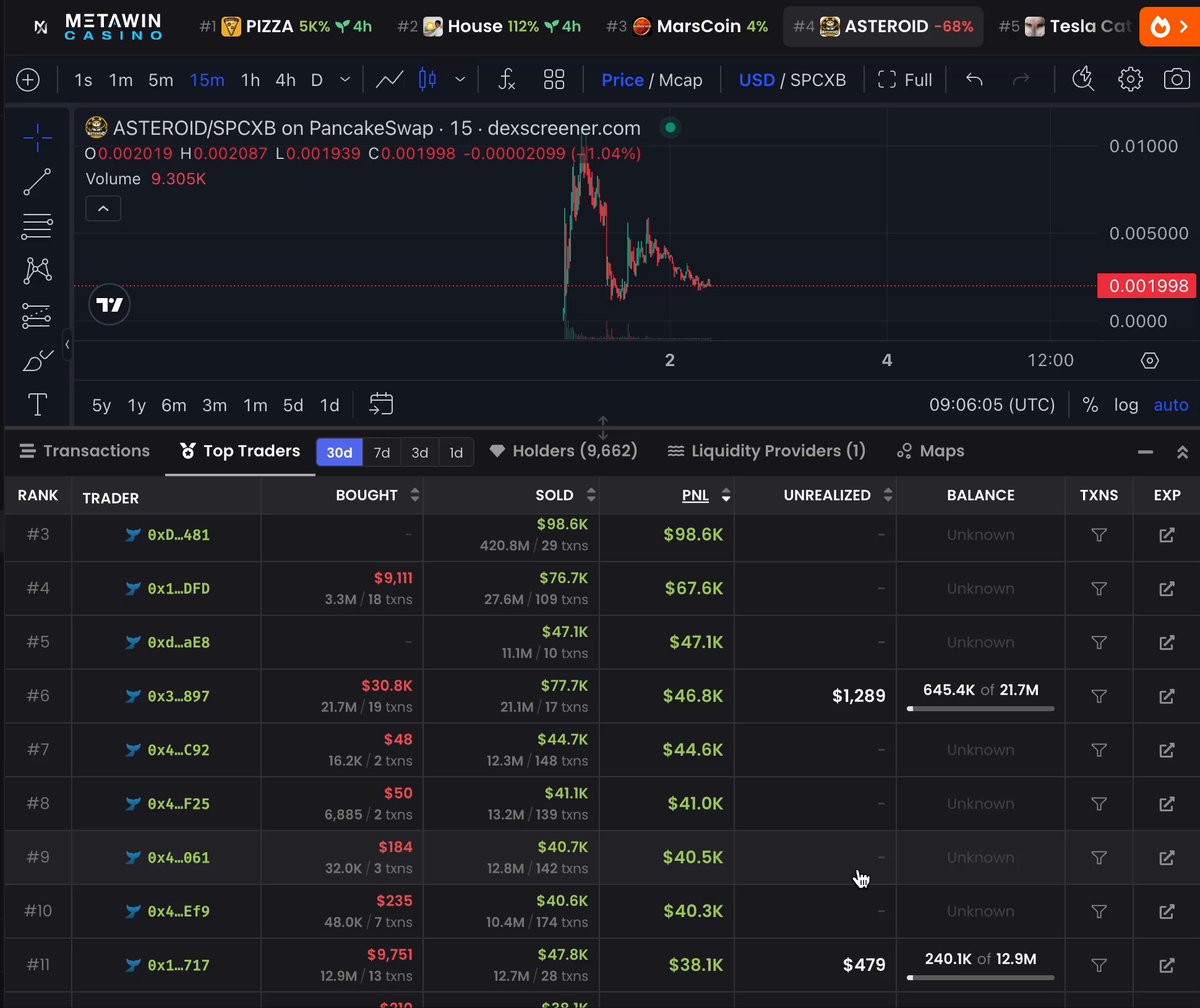Expand the bottom panel to full height
This screenshot has width=1200, height=1008.
click(1182, 452)
